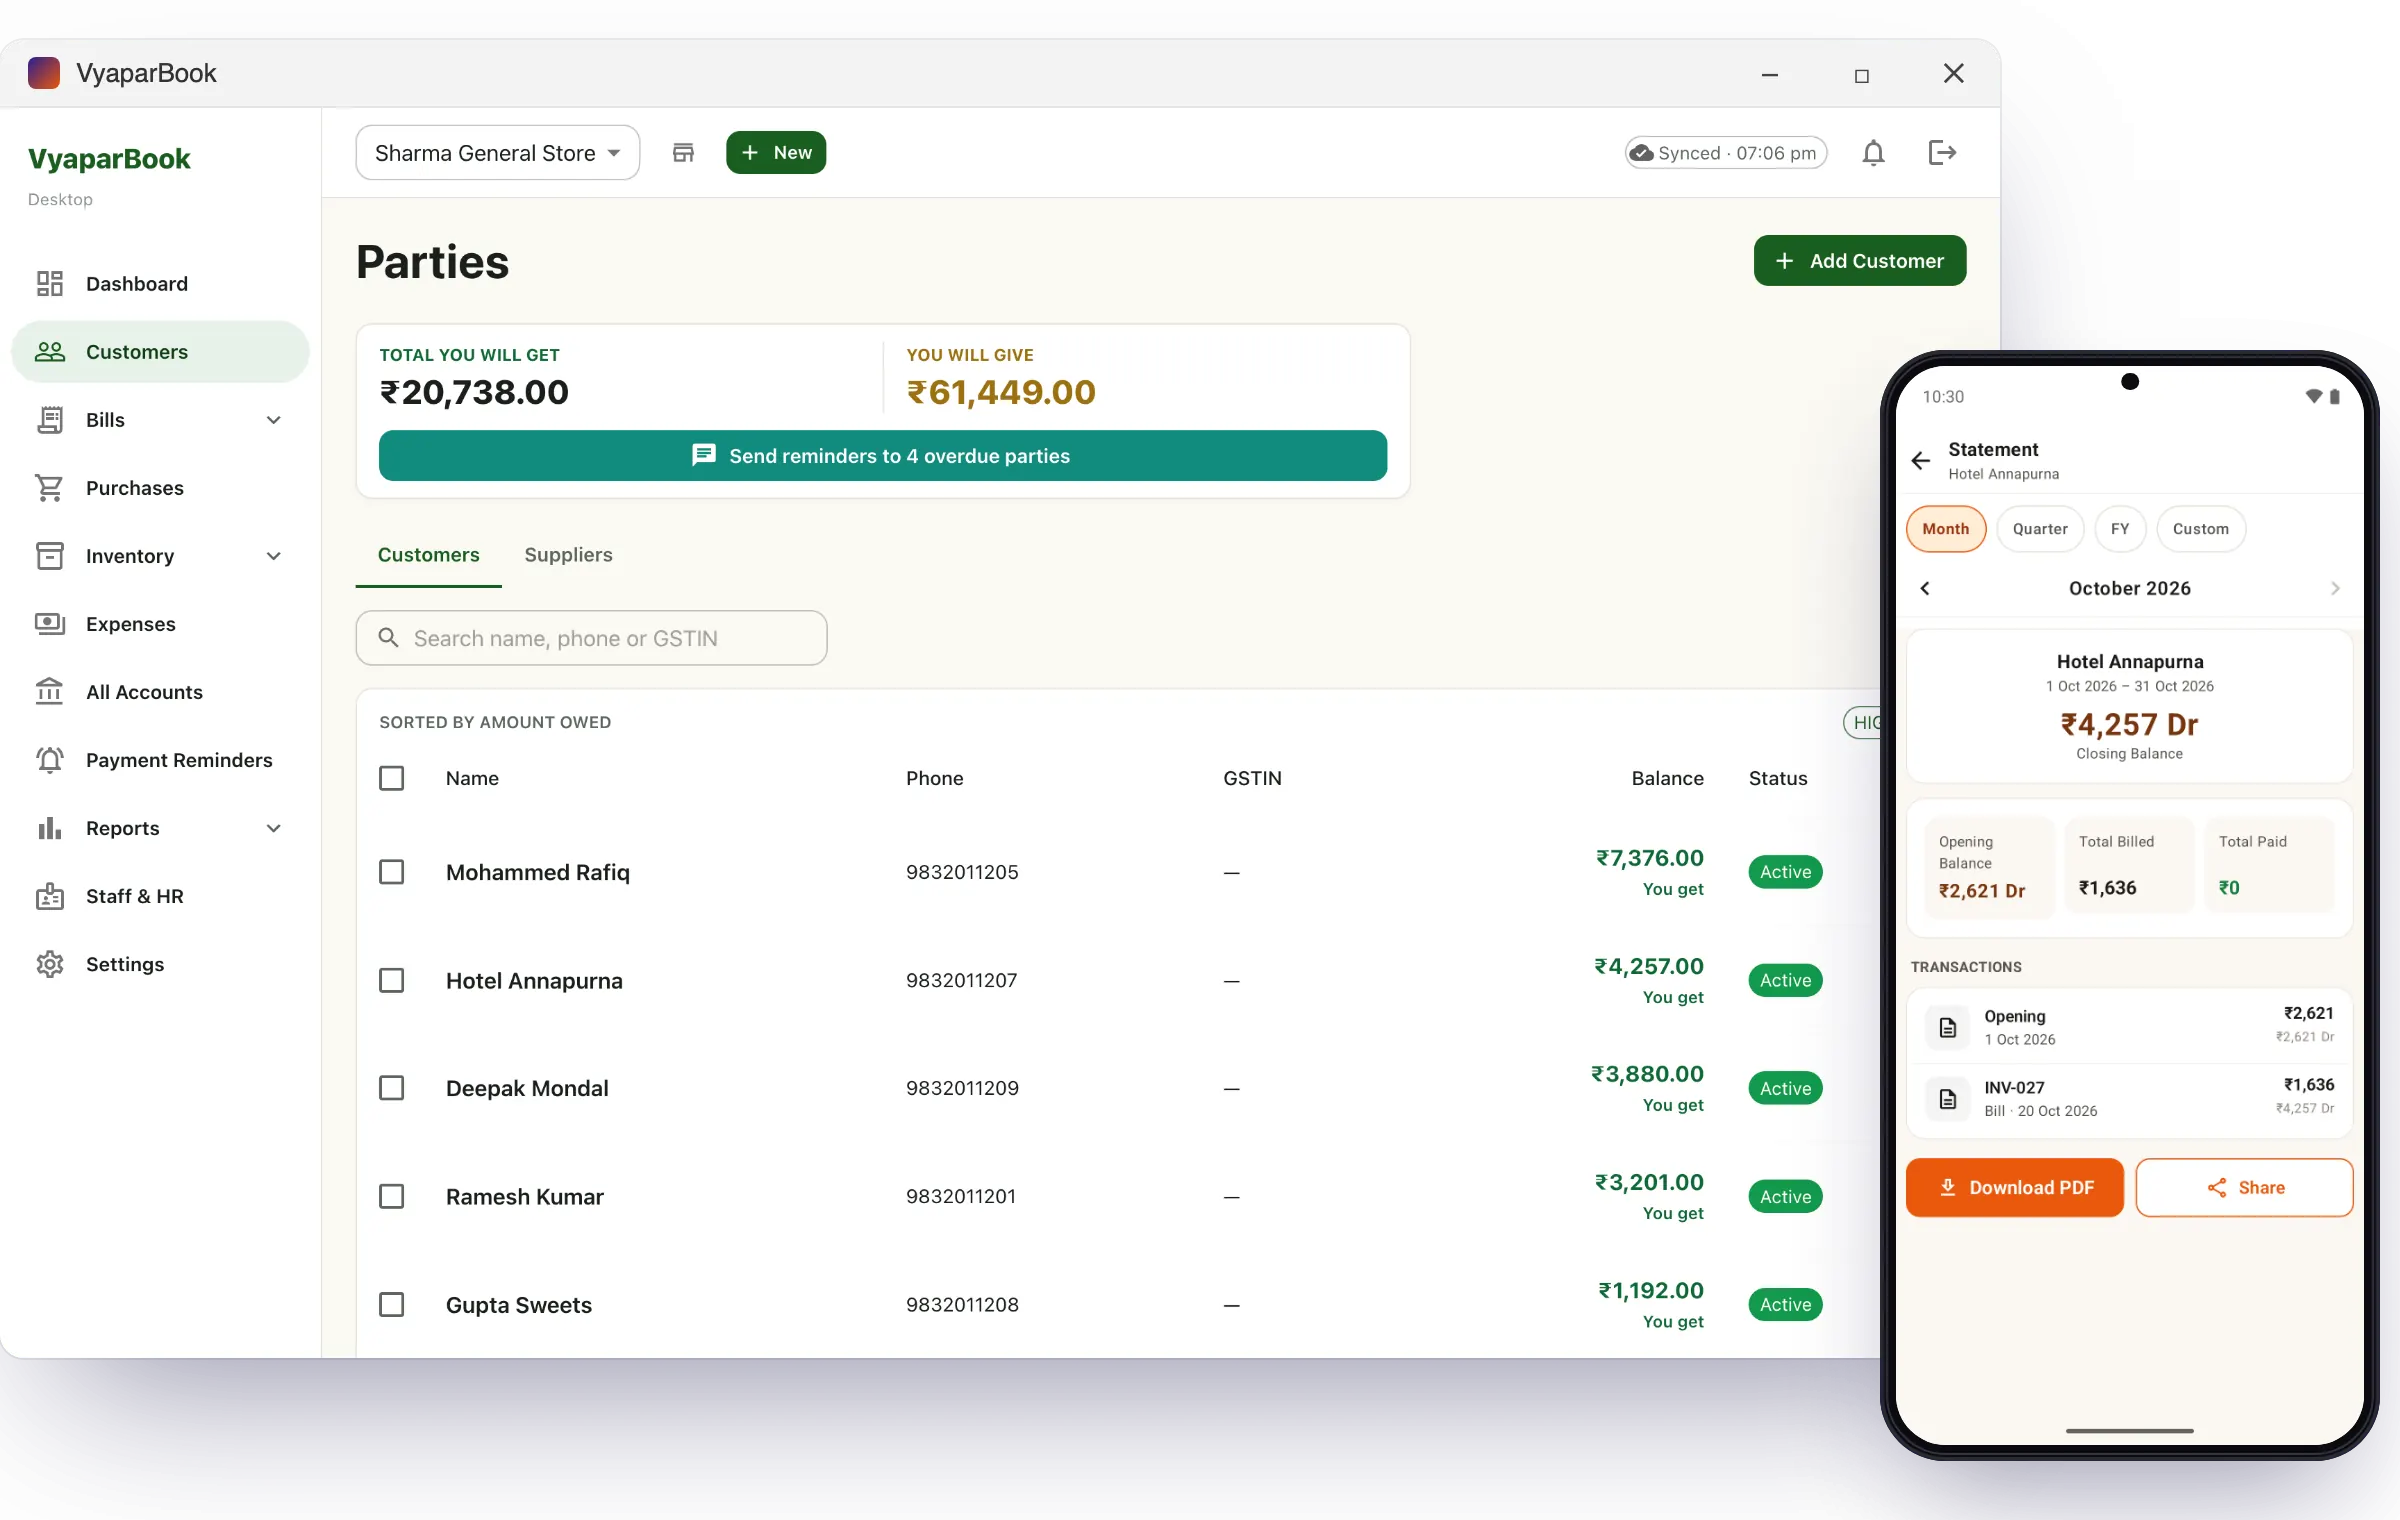This screenshot has width=2400, height=1520.
Task: Open Staff & HR in the sidebar
Action: 160,896
